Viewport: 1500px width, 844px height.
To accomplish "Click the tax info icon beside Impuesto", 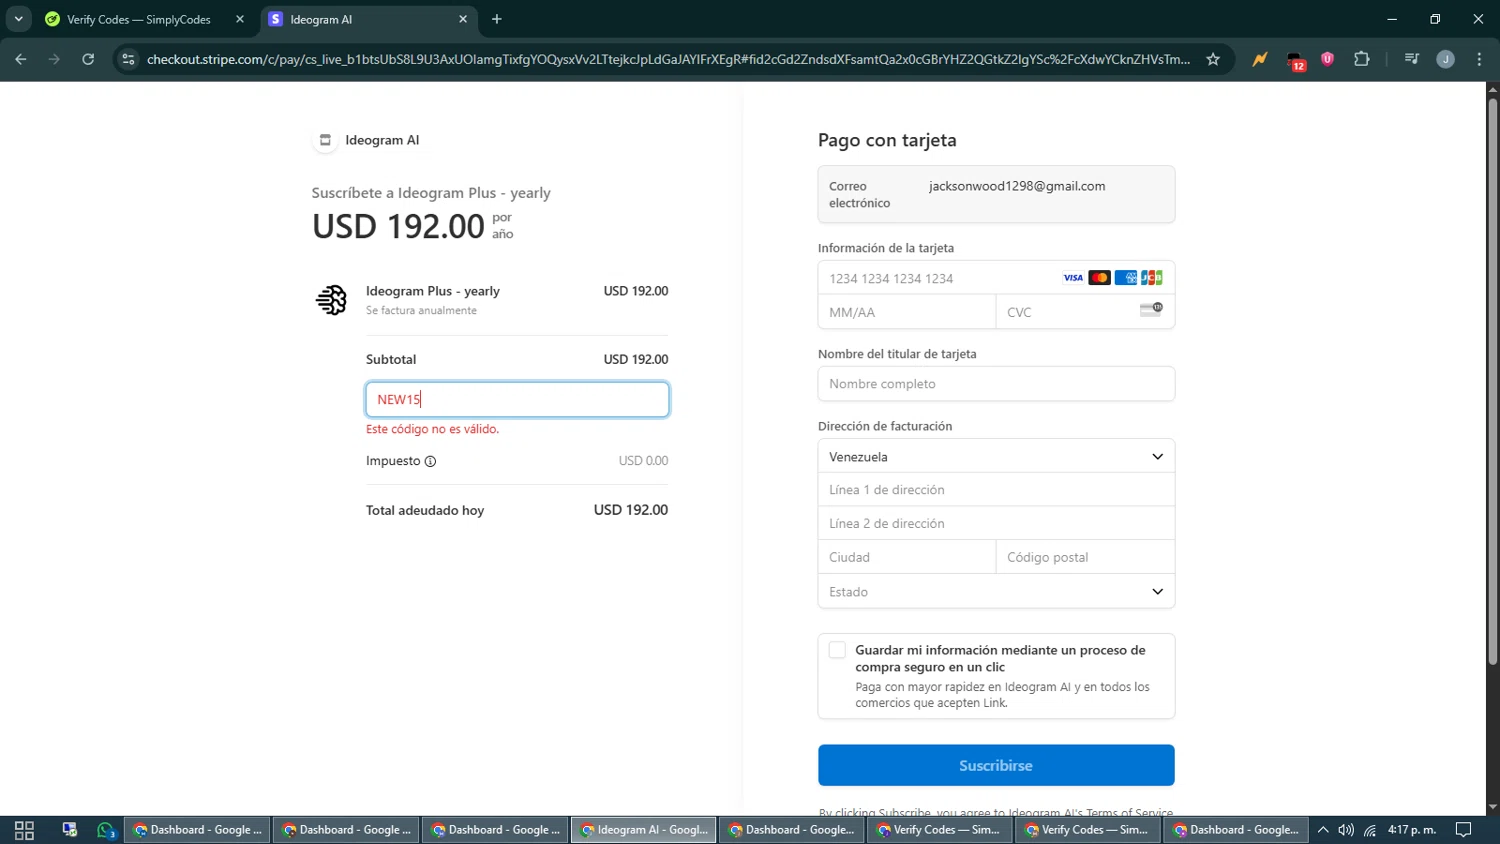I will (430, 461).
